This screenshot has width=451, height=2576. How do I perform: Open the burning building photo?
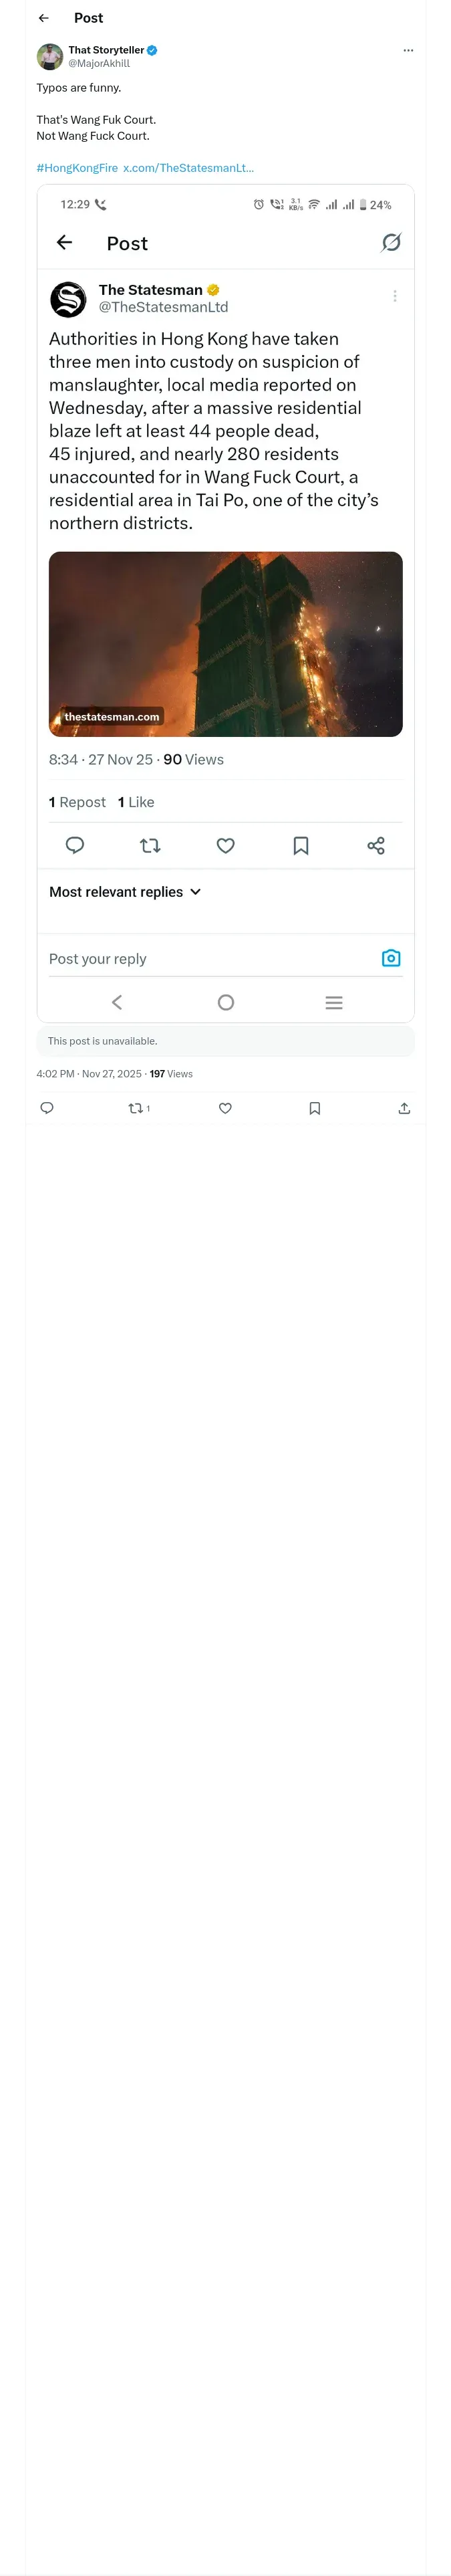(226, 644)
